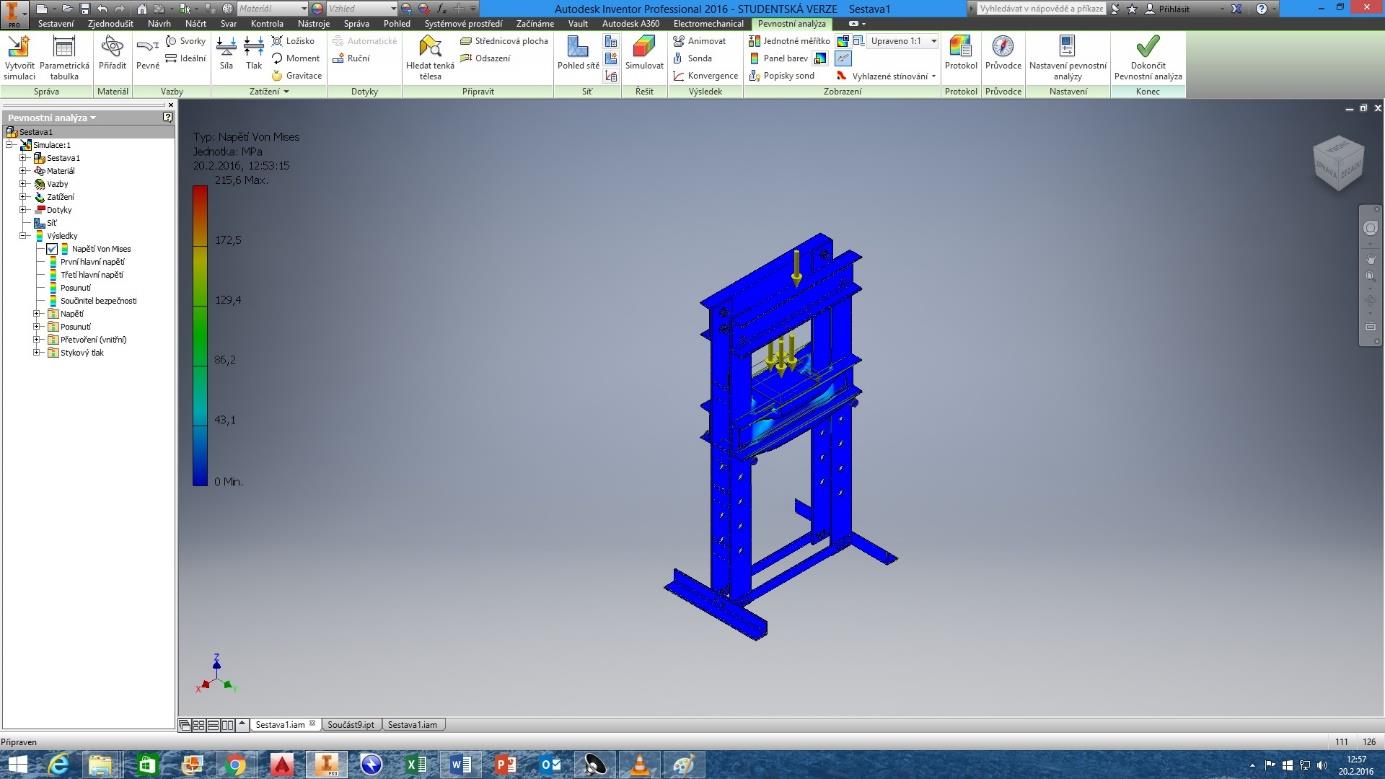
Task: Switch to the Nástroje ribbon tab
Action: pos(314,23)
